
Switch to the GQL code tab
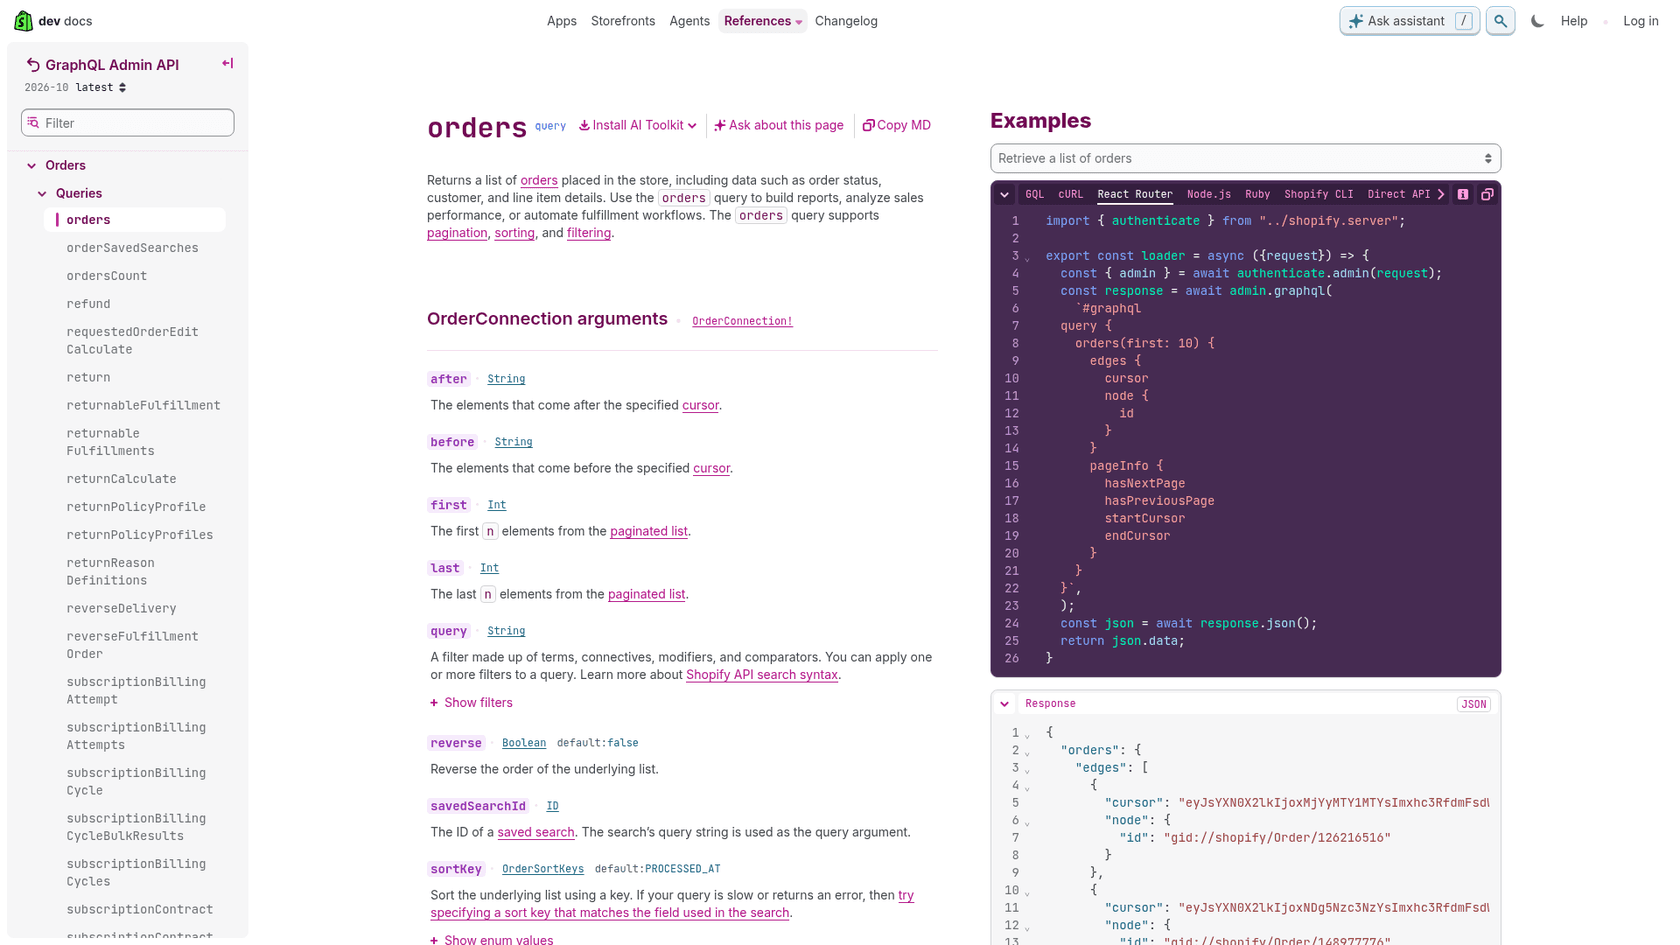1034,194
